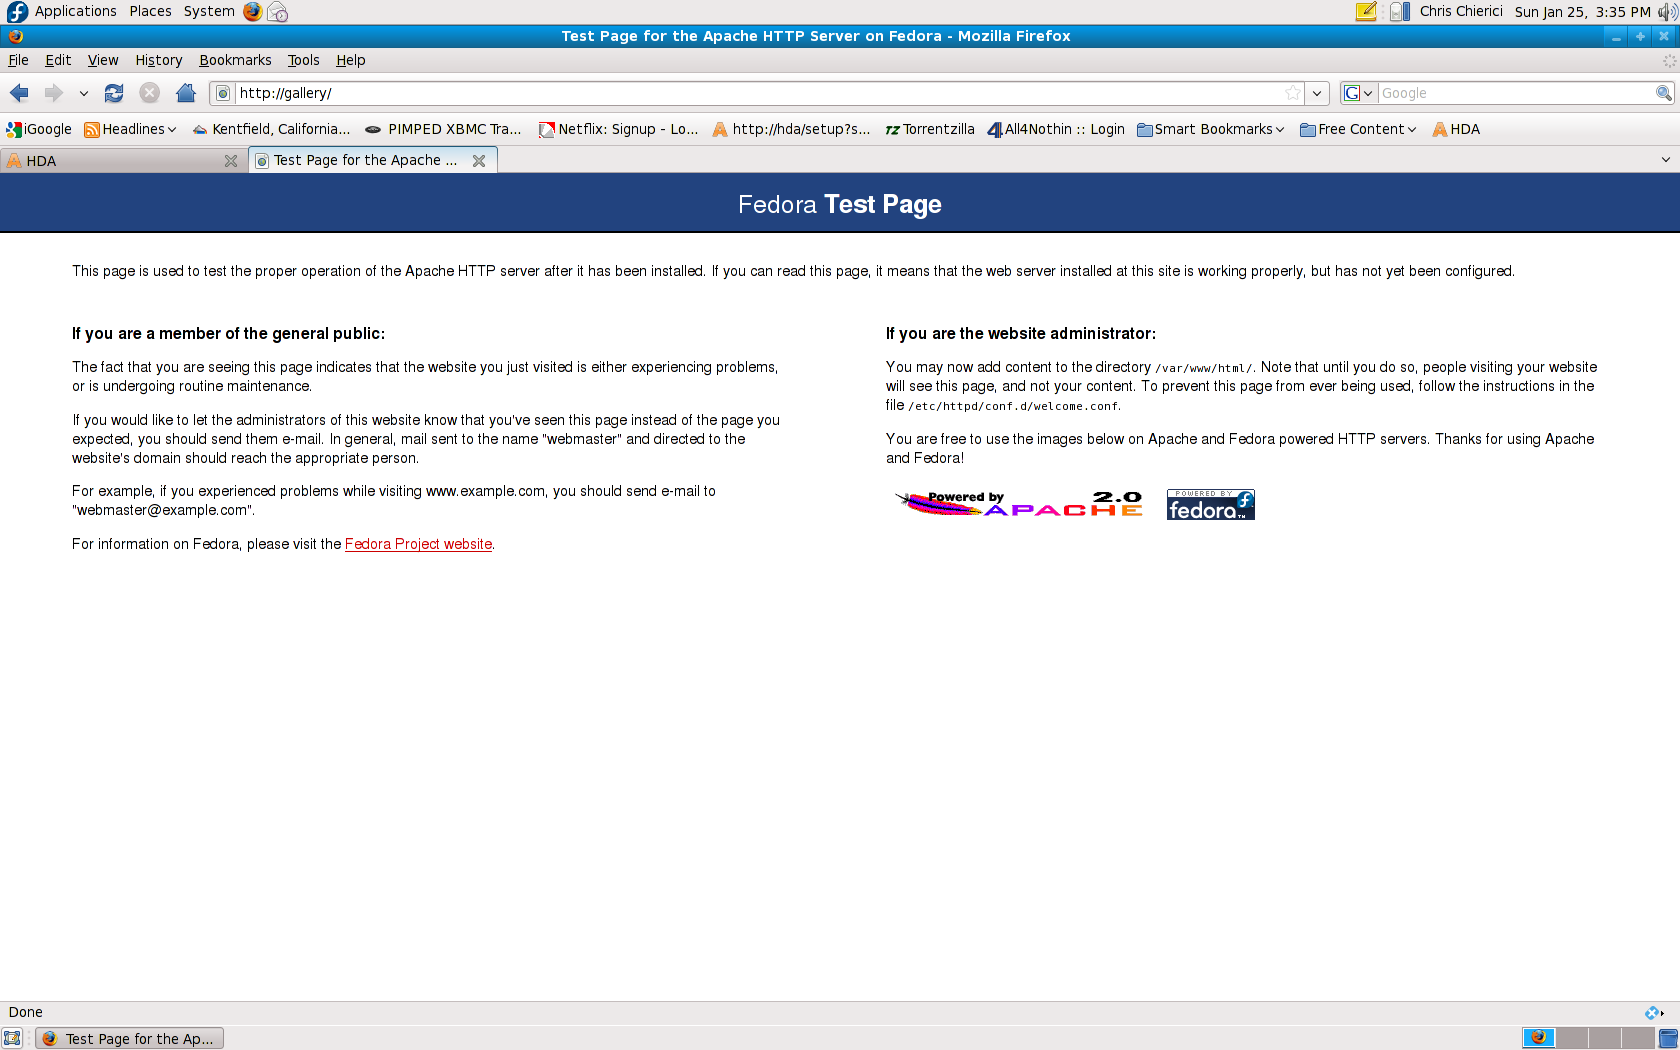Open the View menu
The image size is (1680, 1050).
[x=103, y=60]
